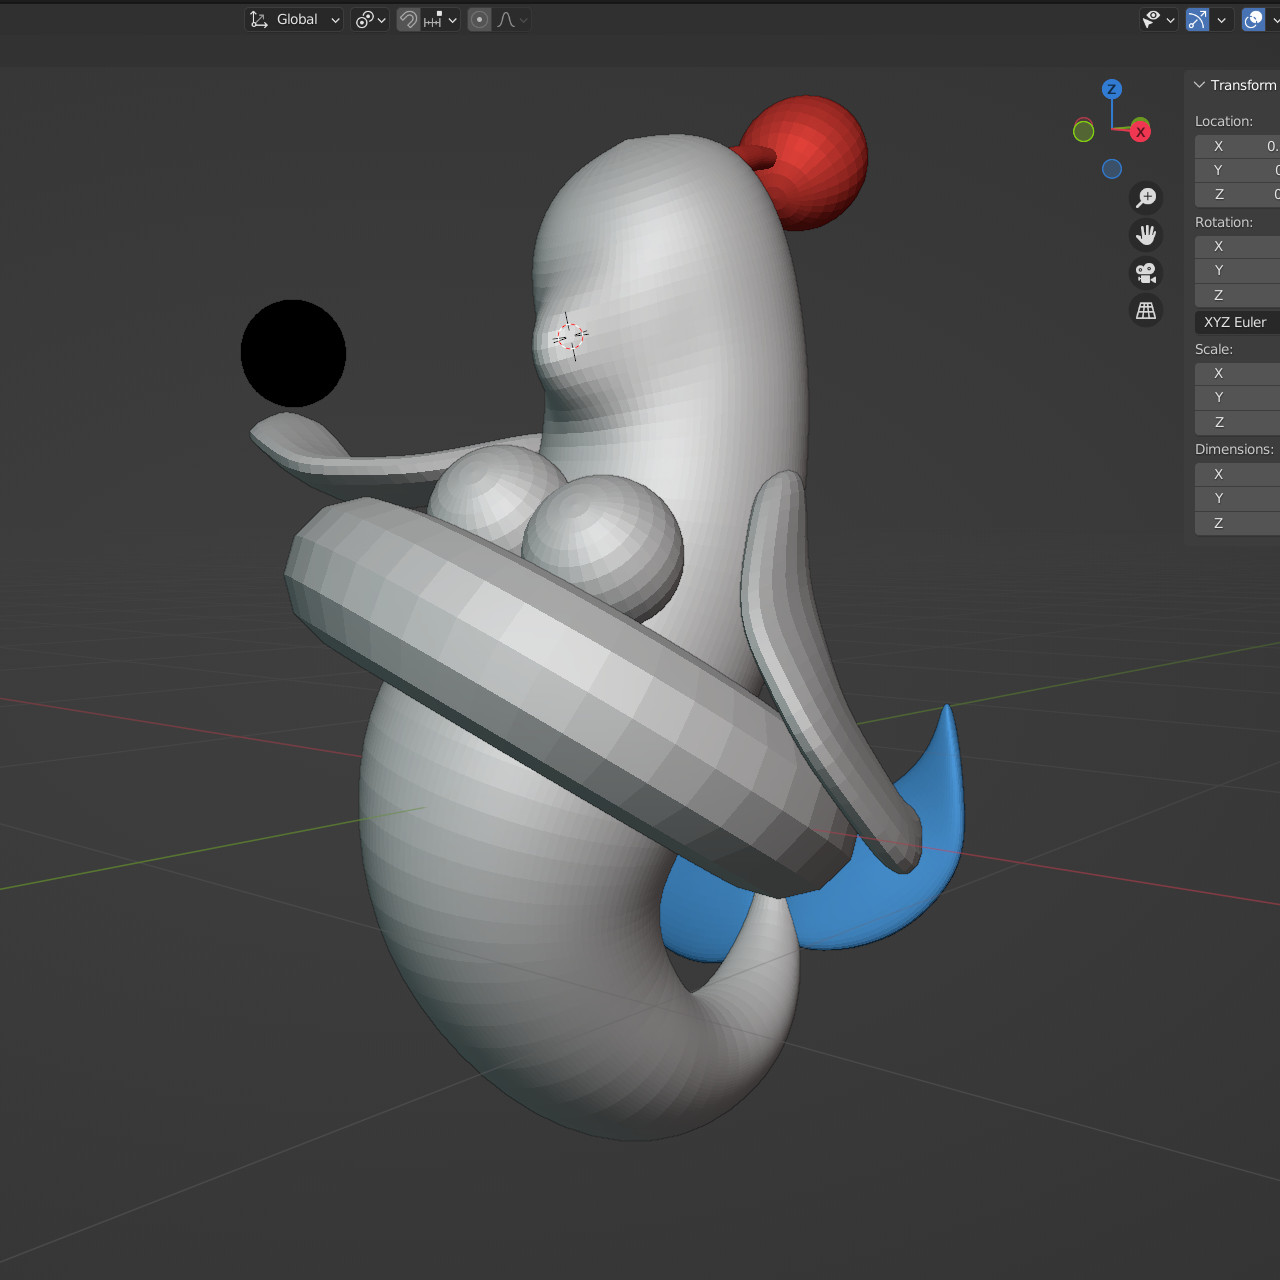Click the red X axis gizmo ball
This screenshot has width=1280, height=1280.
(x=1140, y=131)
